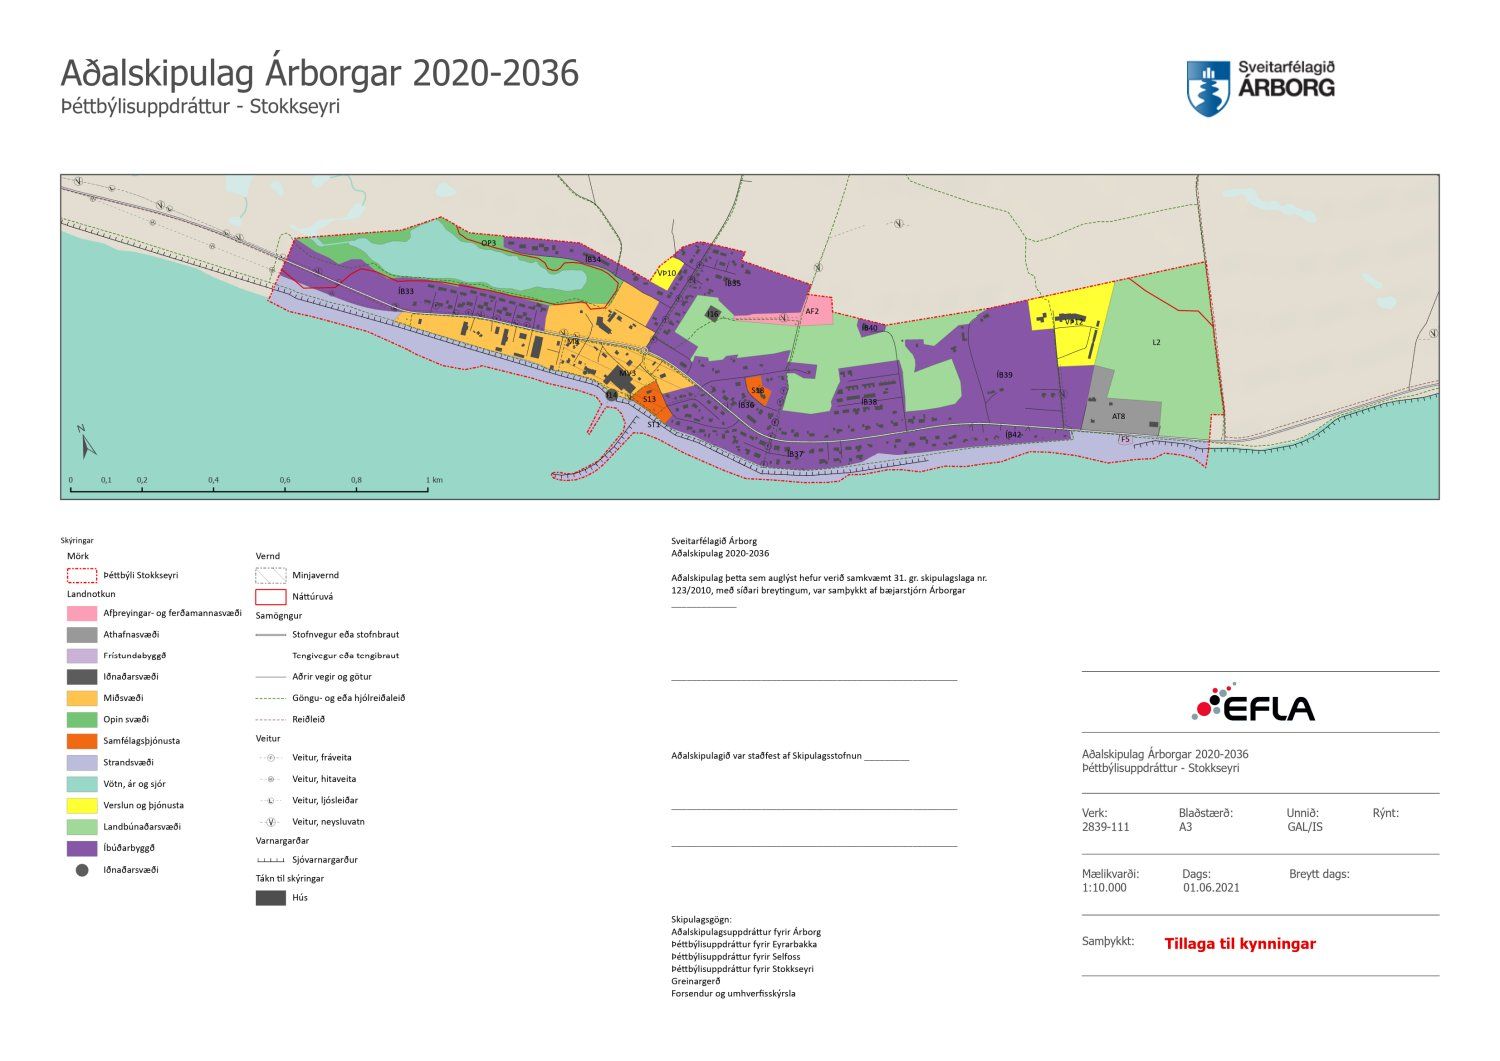Image resolution: width=1500 pixels, height=1061 pixels.
Task: Select the yellow Verslun og þjónusta swatch
Action: coord(82,805)
